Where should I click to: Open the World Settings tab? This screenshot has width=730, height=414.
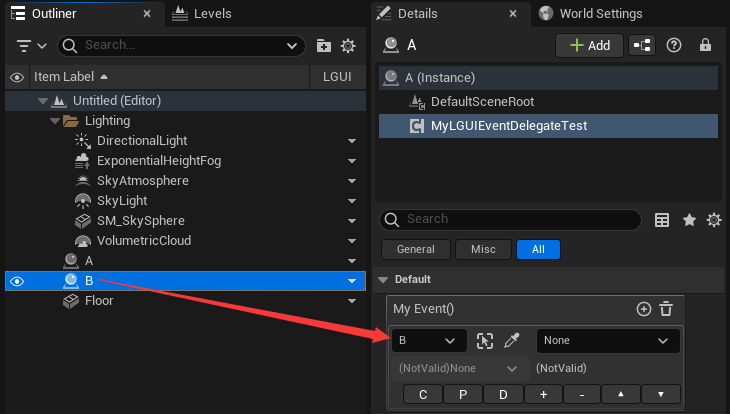[590, 14]
